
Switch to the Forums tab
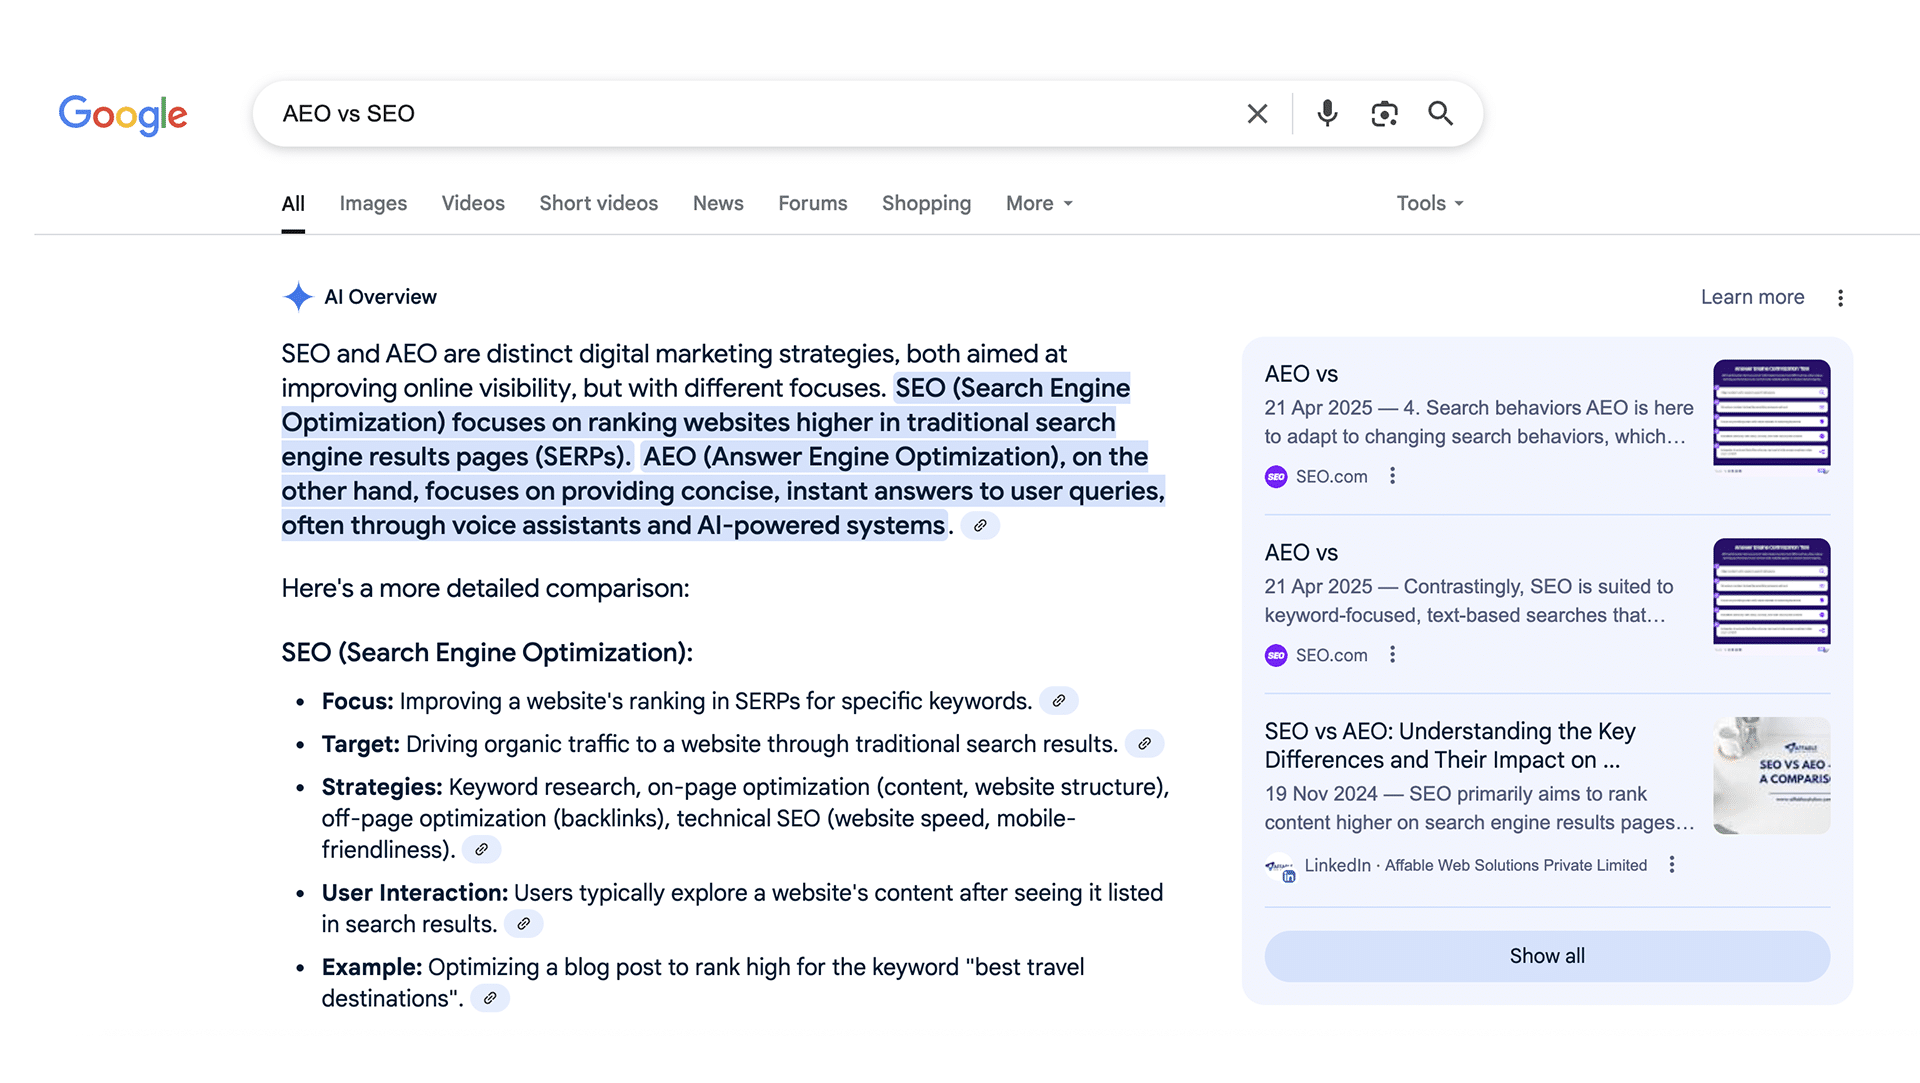[x=813, y=203]
